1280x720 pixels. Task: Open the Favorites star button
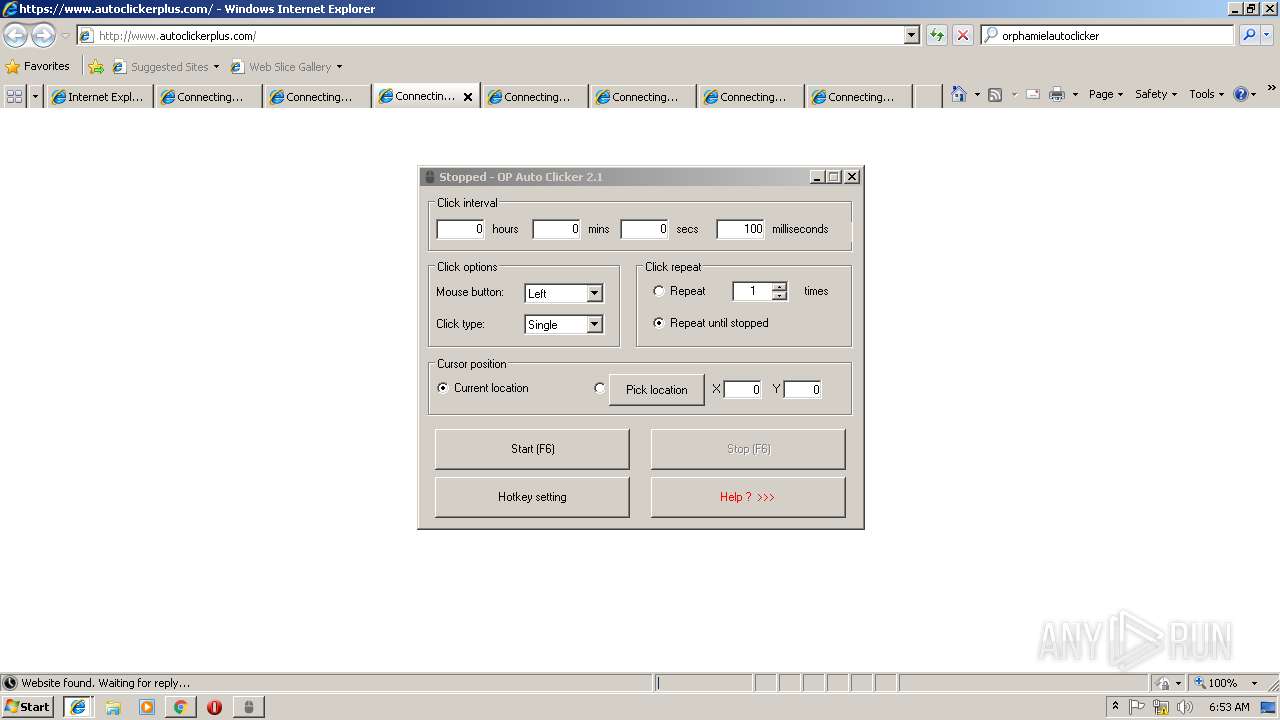37,66
